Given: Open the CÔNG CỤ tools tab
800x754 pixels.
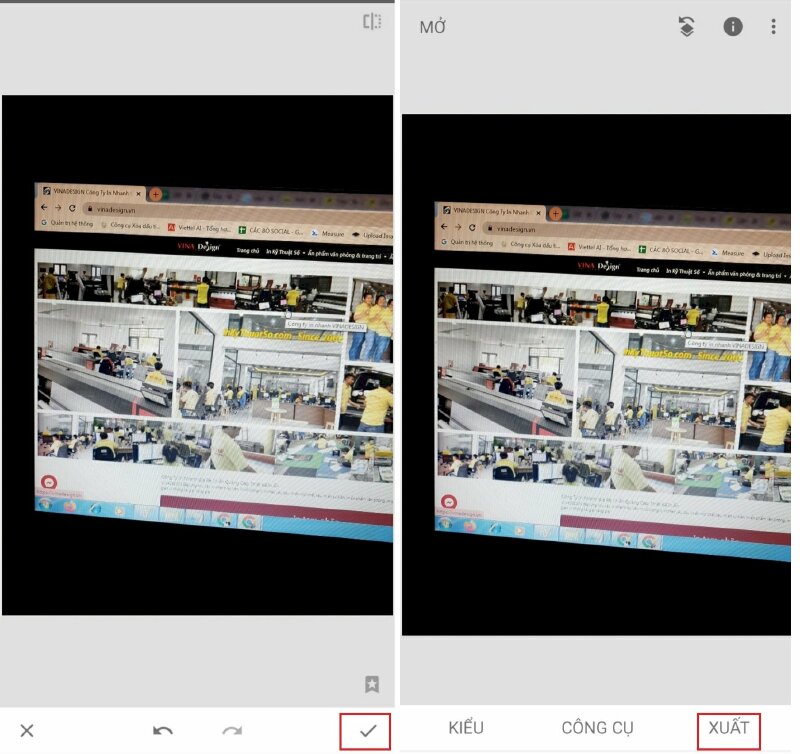Looking at the screenshot, I should (x=597, y=728).
